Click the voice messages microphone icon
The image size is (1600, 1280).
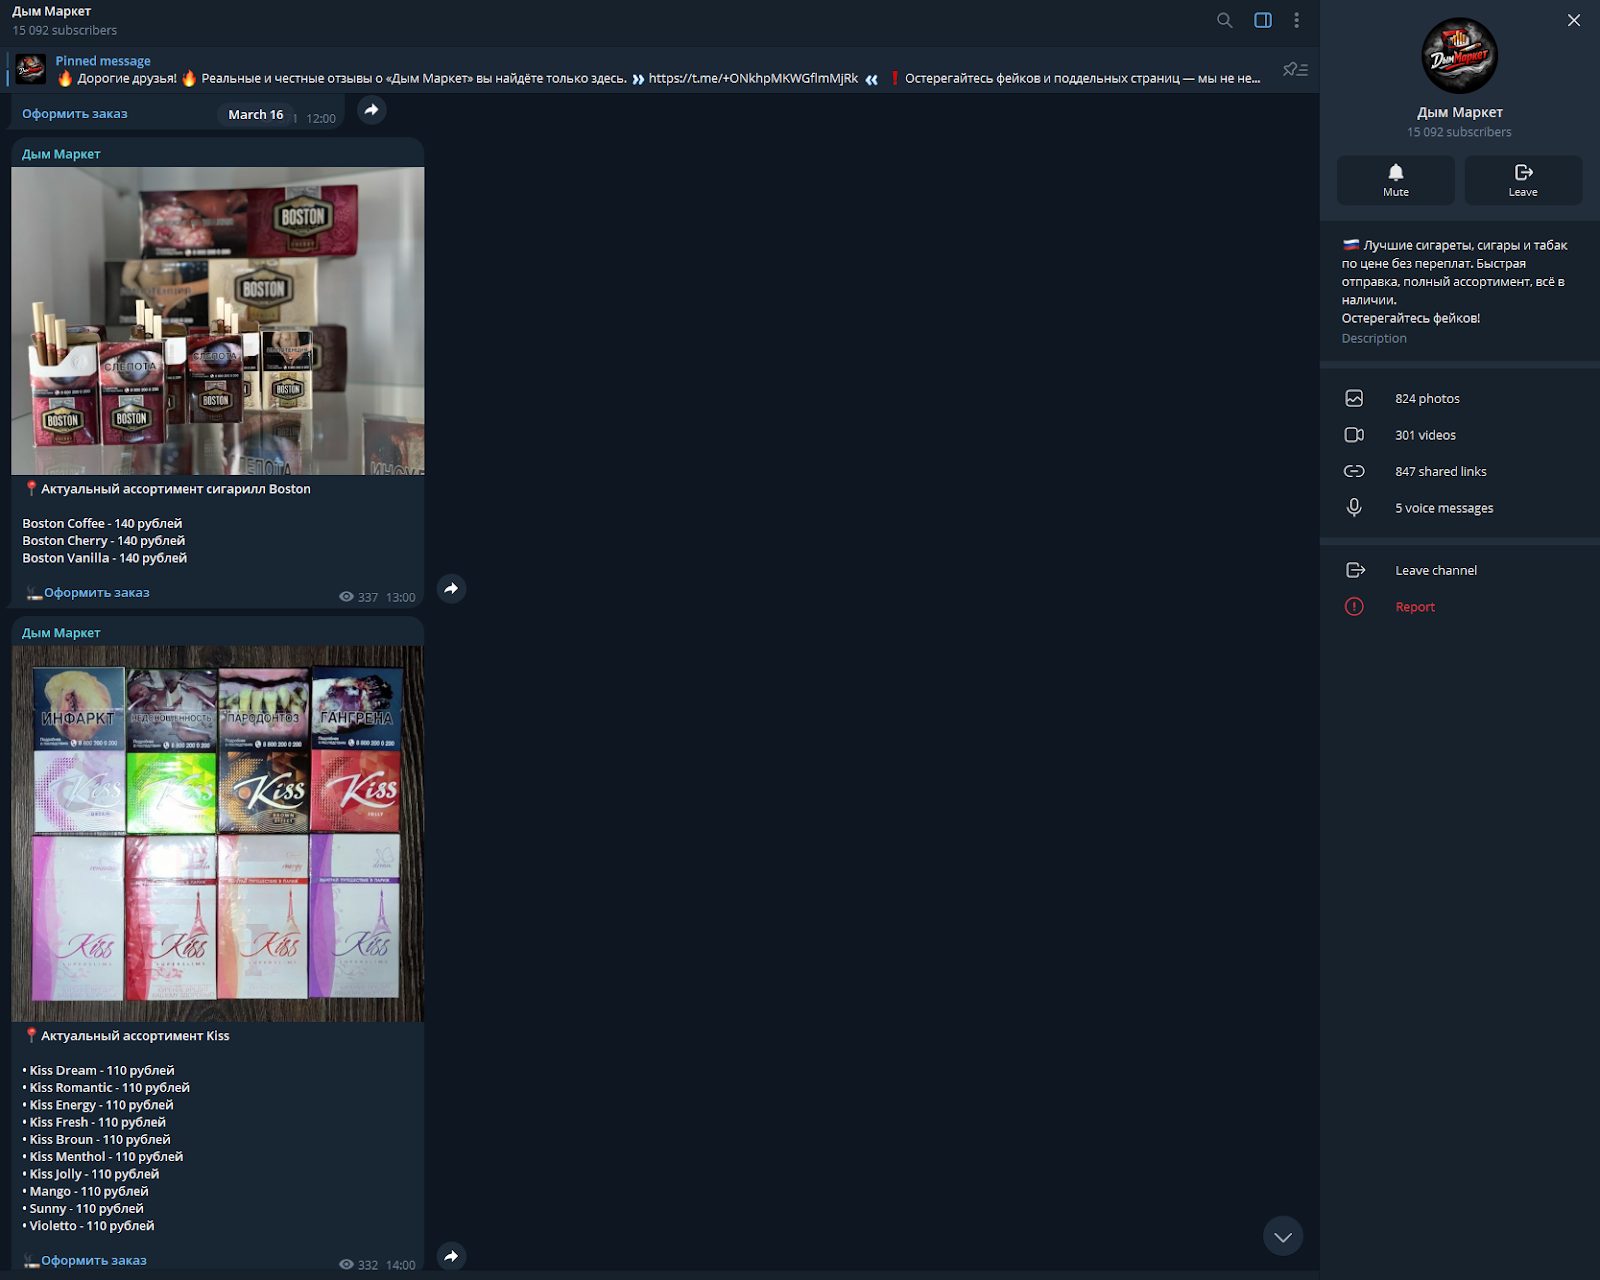(1354, 508)
